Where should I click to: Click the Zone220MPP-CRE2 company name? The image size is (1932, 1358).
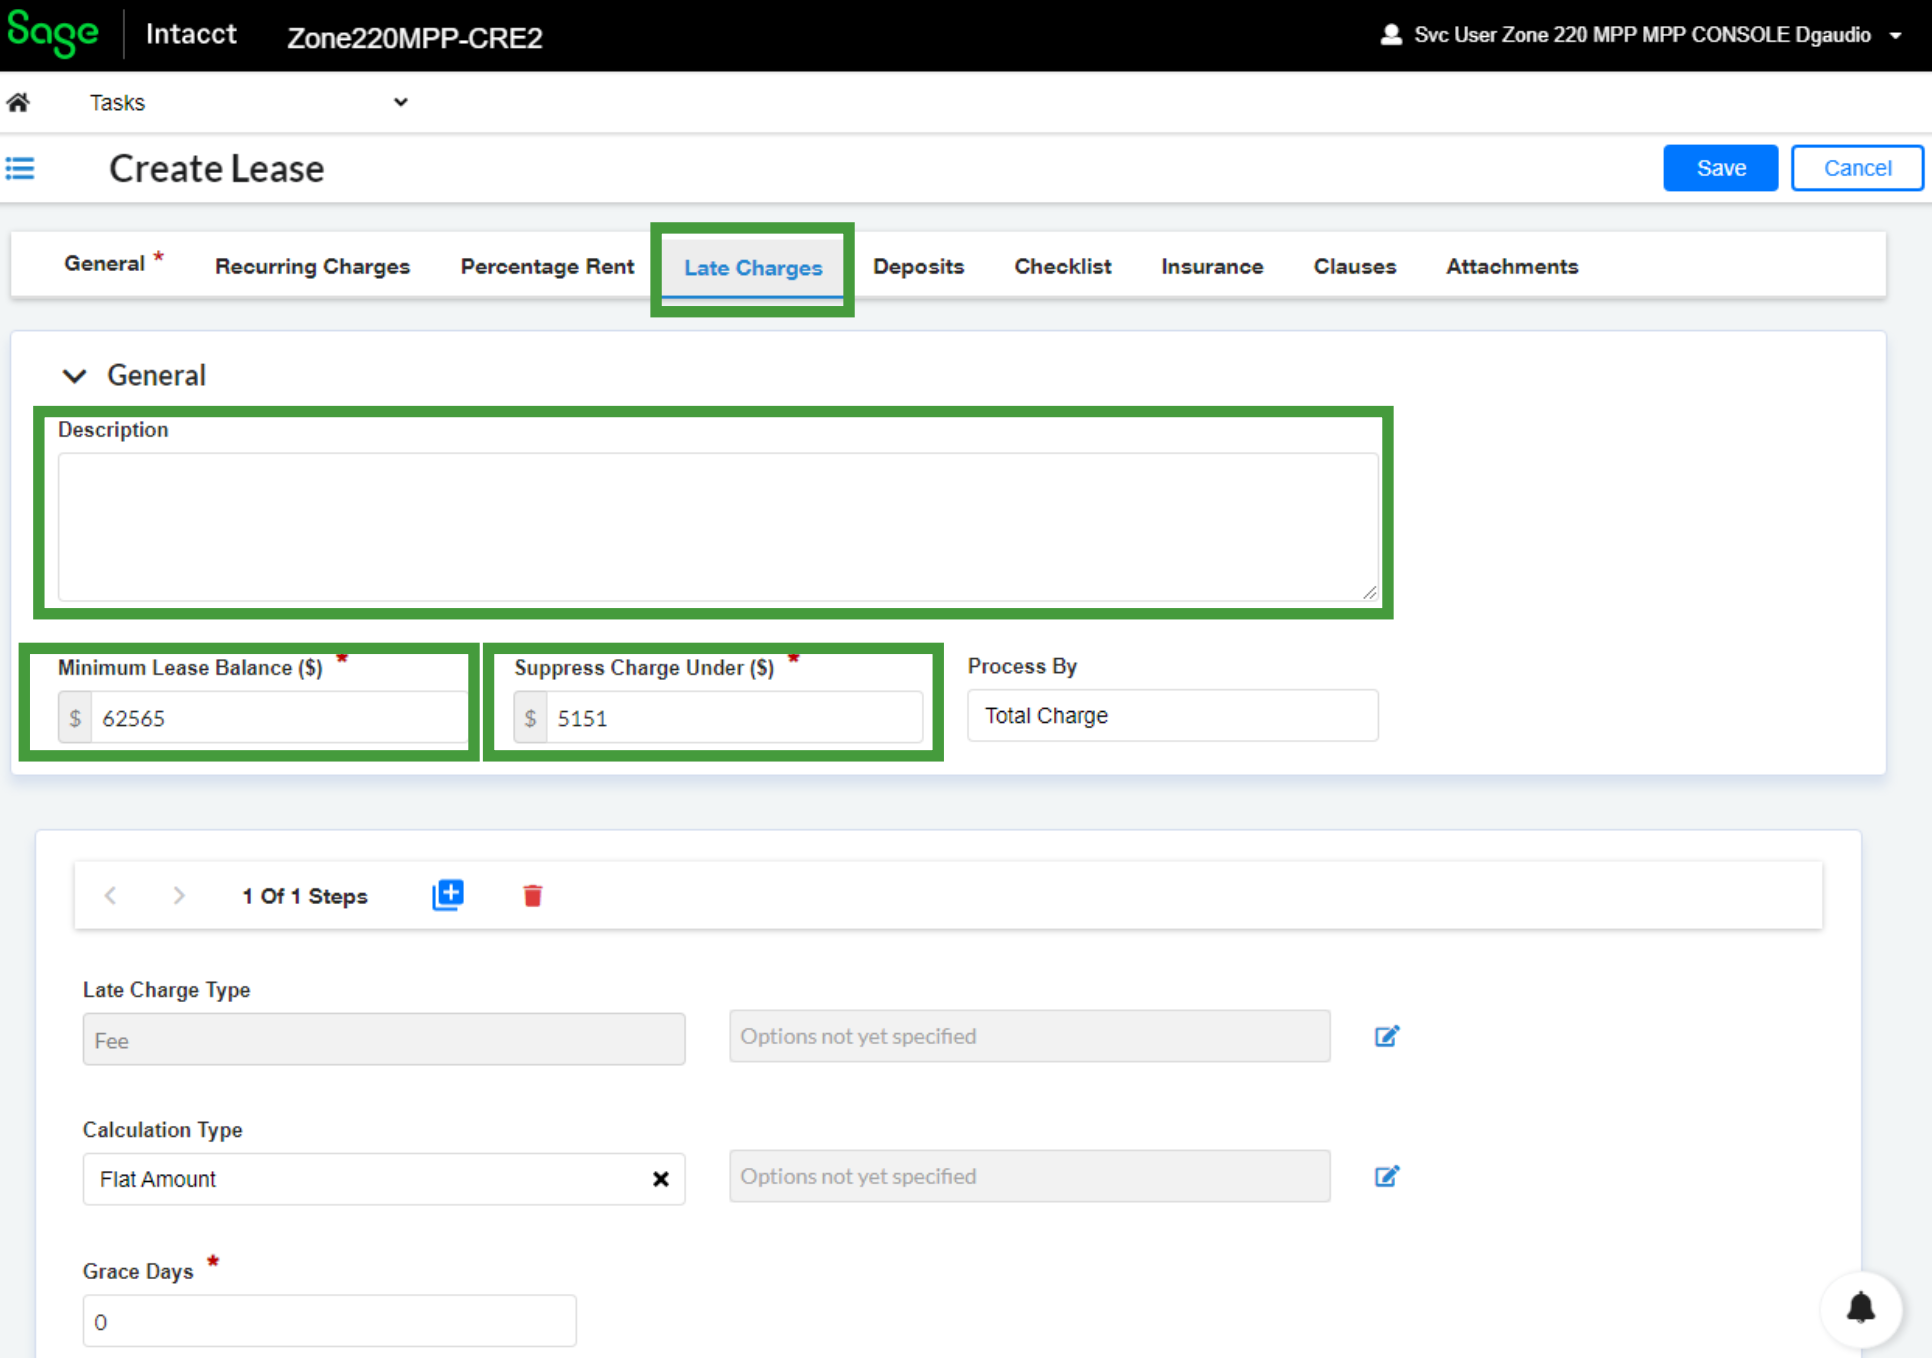tap(415, 37)
